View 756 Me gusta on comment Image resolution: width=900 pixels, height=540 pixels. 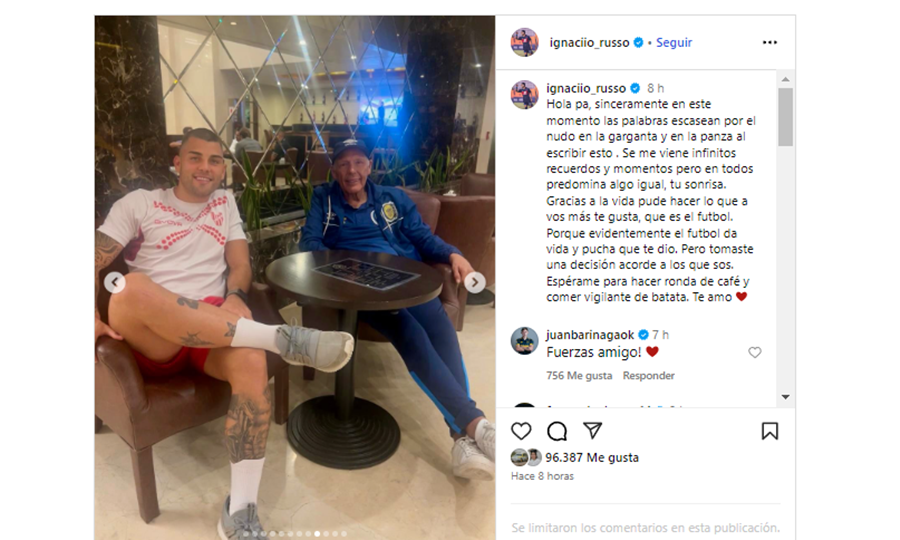click(x=579, y=375)
